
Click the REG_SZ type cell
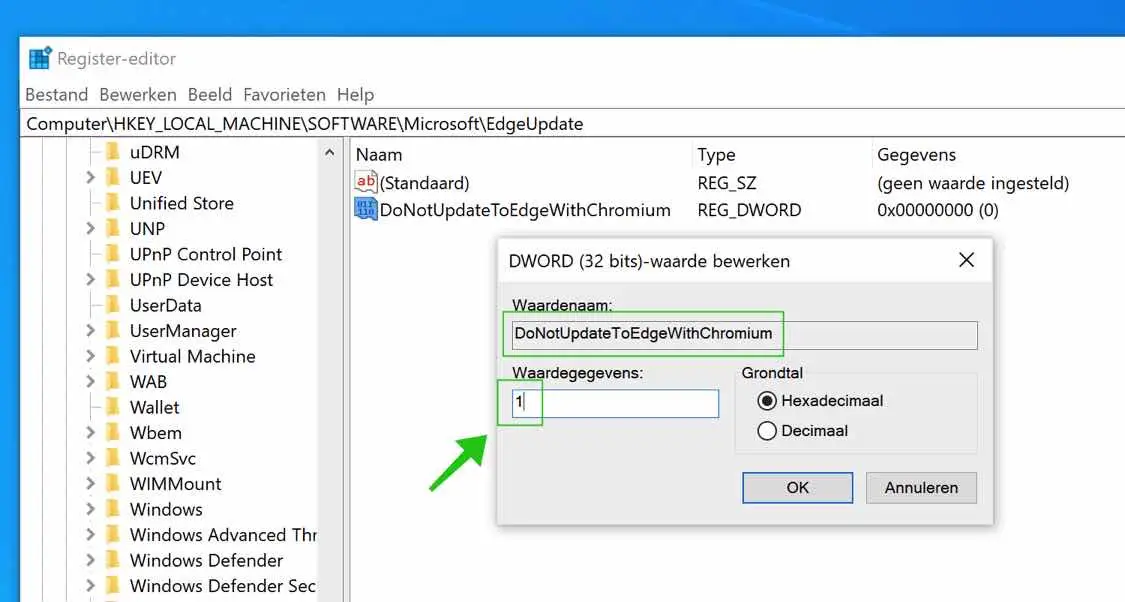(x=727, y=183)
